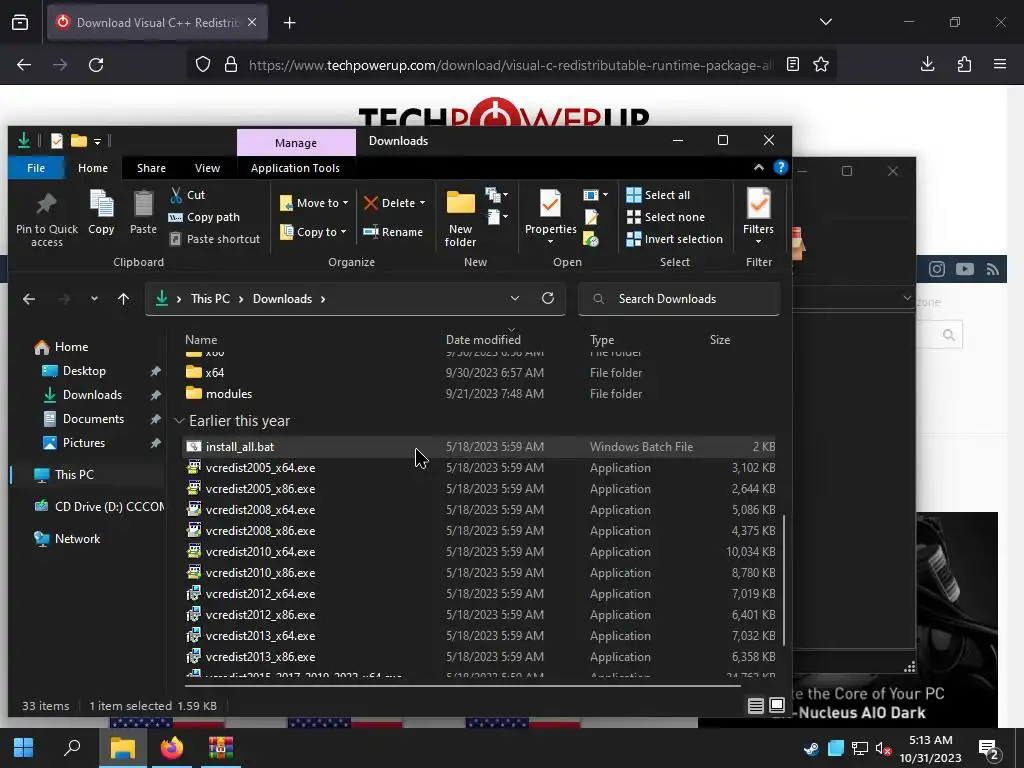Click the Firefox URL address bar

coord(509,65)
